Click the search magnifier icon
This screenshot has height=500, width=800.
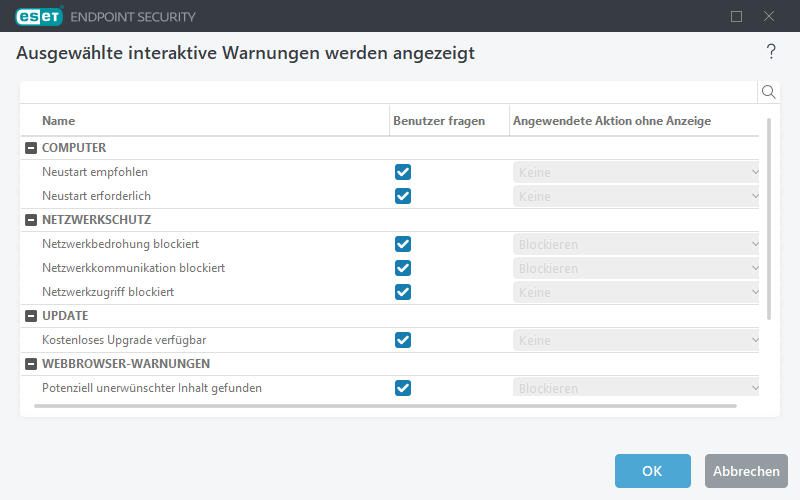pos(768,92)
